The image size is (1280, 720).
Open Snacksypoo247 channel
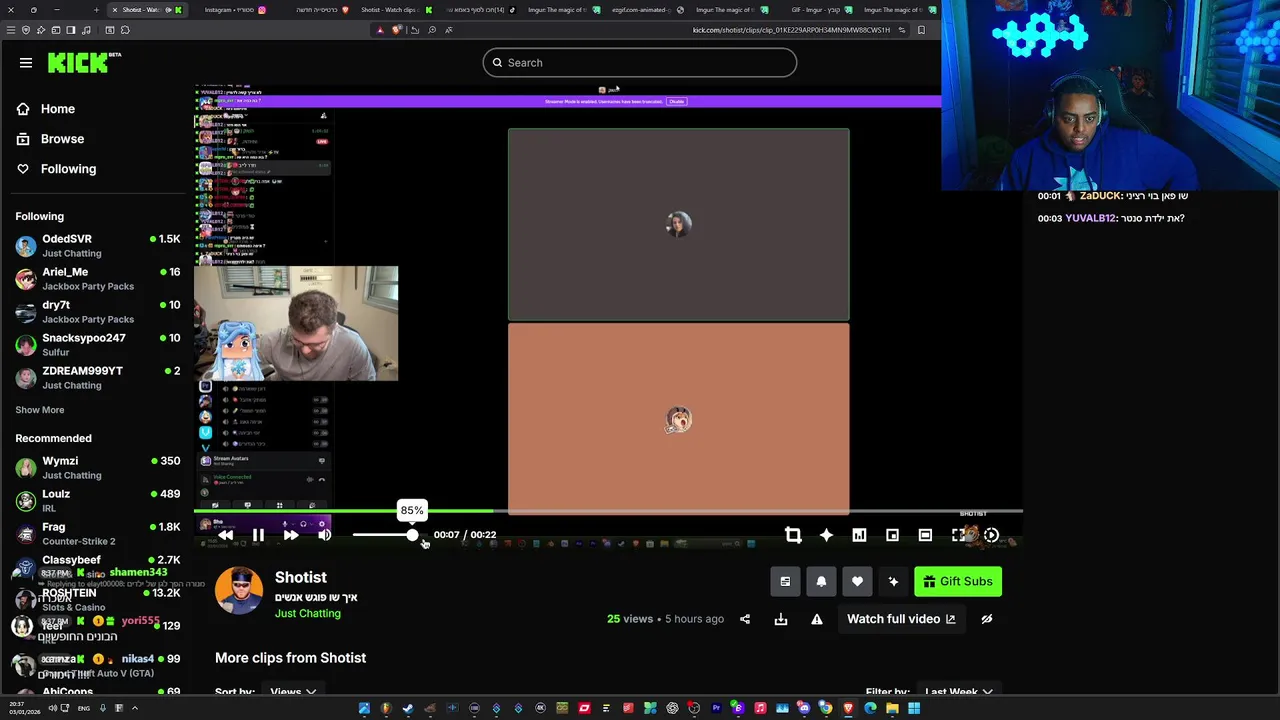tap(97, 345)
